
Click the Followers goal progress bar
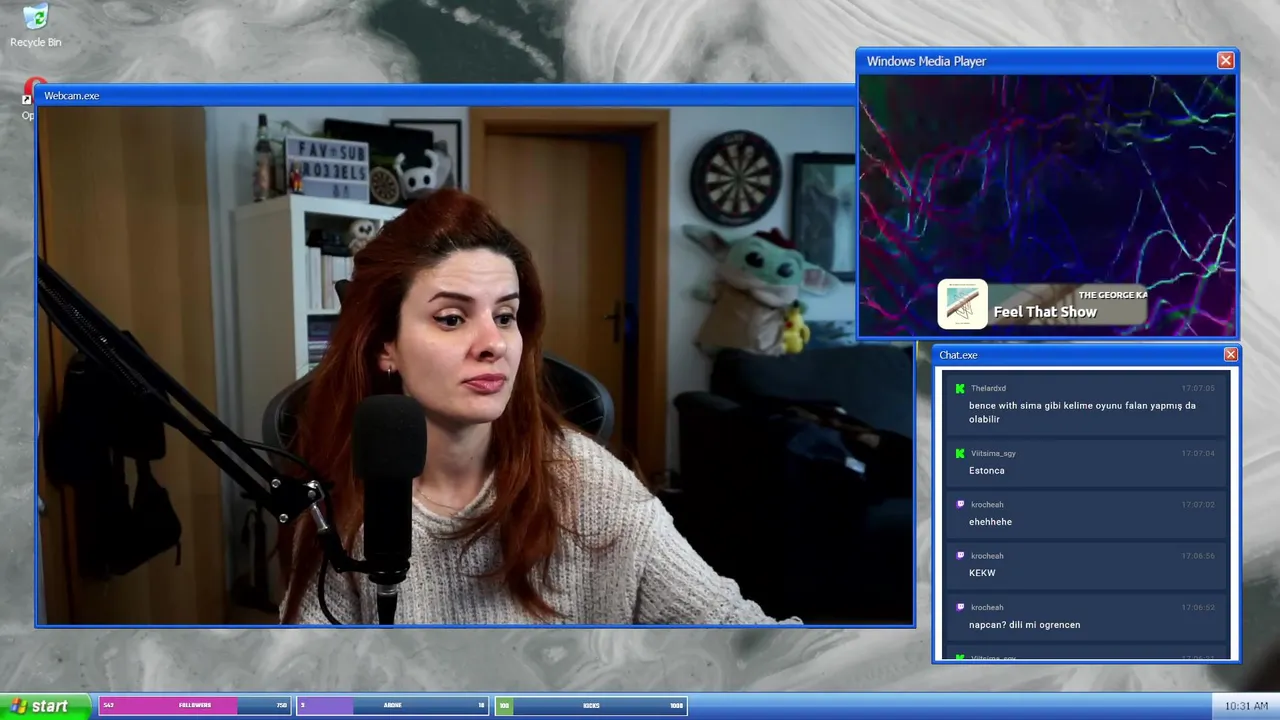(x=195, y=705)
